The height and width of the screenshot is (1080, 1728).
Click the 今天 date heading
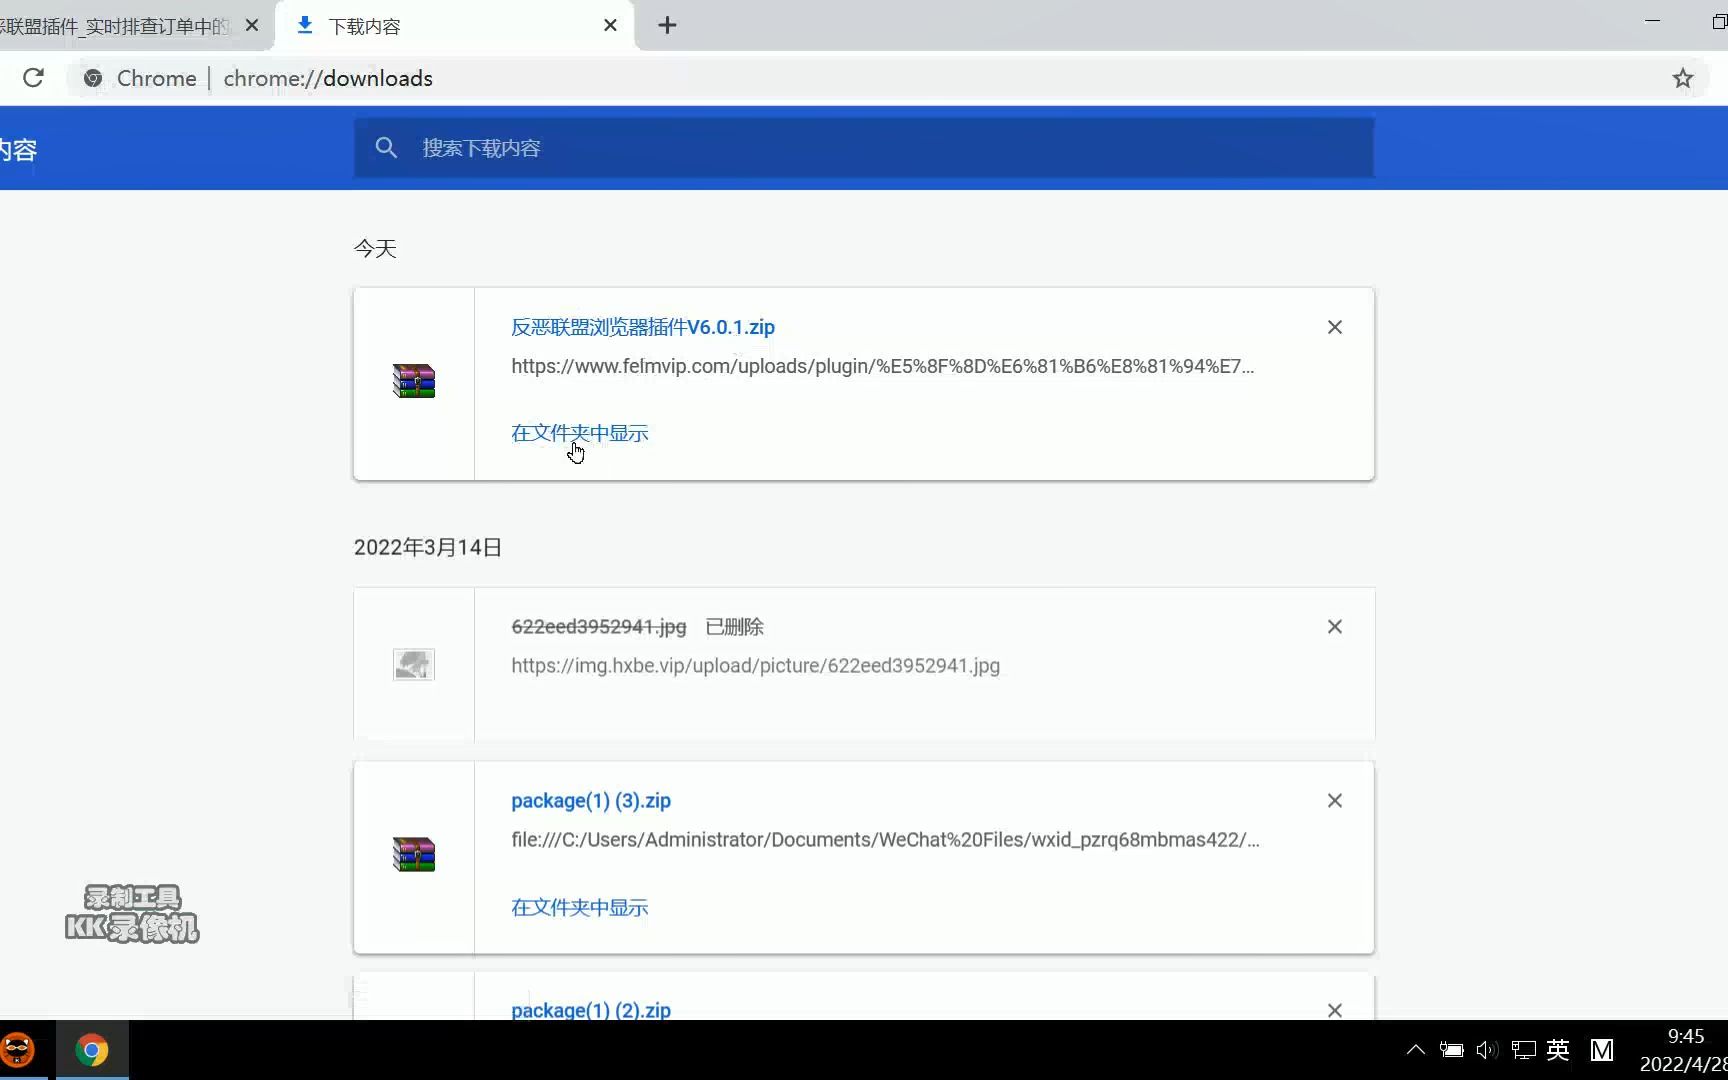click(375, 249)
